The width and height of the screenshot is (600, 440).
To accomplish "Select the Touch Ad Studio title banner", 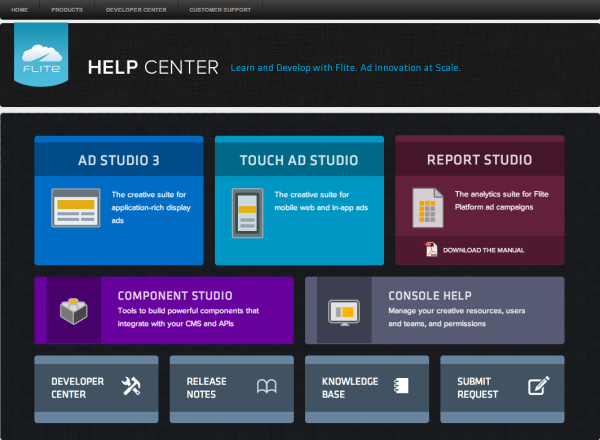I will click(x=299, y=160).
